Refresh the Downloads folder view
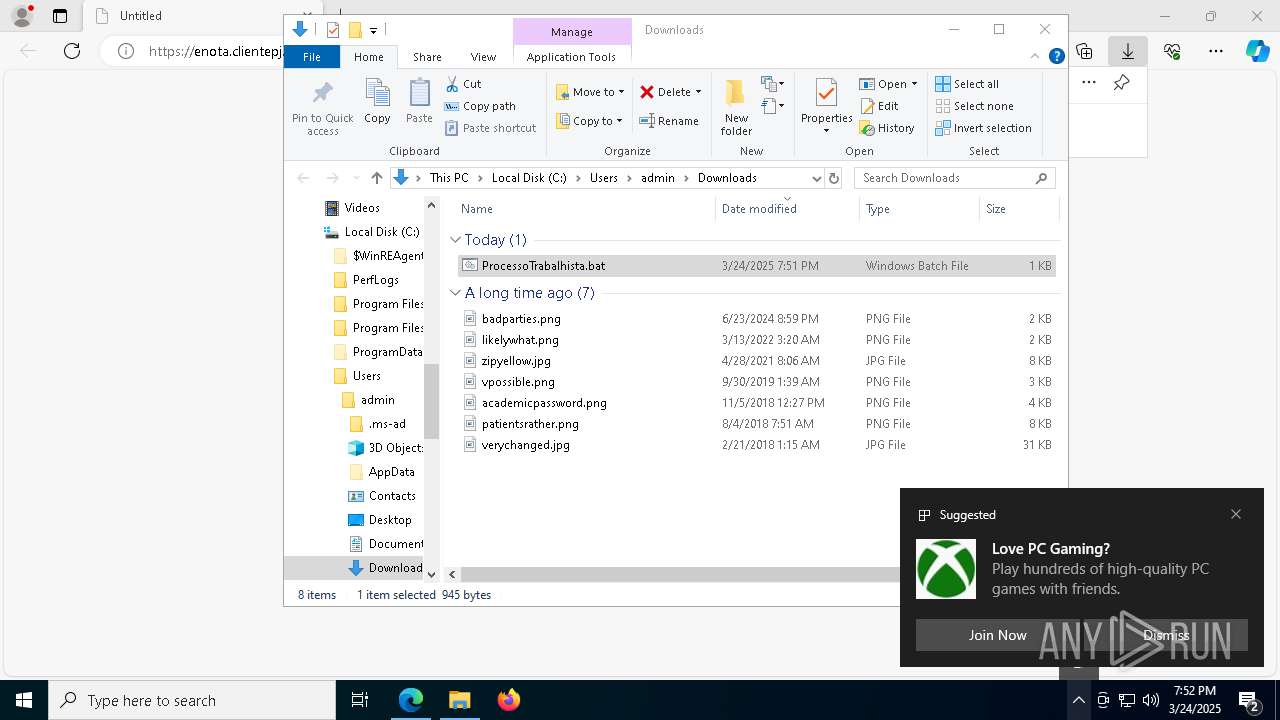The width and height of the screenshot is (1280, 720). [834, 178]
